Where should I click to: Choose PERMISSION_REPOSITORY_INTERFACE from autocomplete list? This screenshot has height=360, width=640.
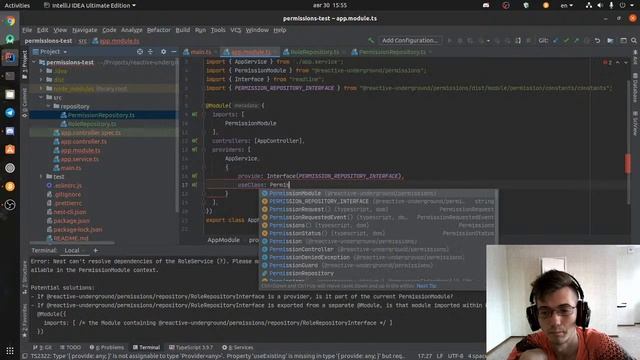[x=379, y=202]
